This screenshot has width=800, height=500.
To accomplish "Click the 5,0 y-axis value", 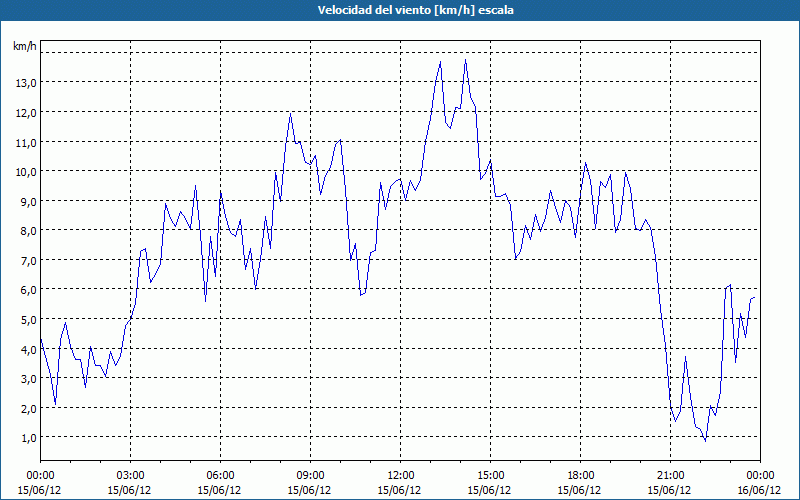I will tap(28, 320).
